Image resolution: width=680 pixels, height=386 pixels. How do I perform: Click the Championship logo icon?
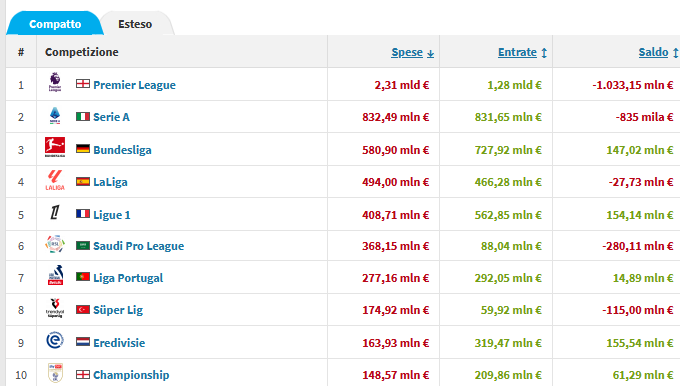tap(55, 373)
